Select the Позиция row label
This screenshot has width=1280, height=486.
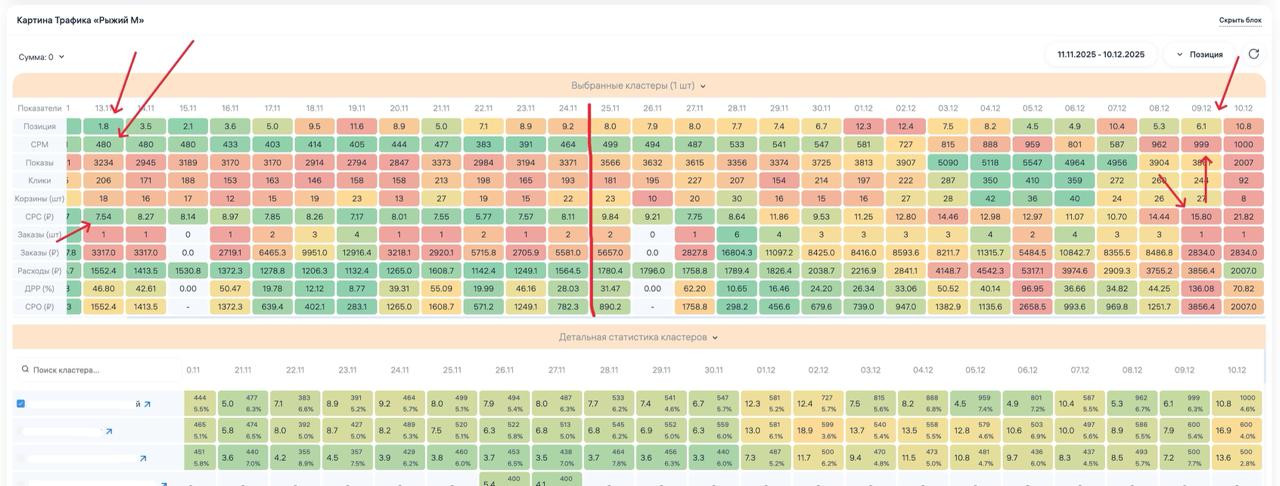pos(39,127)
